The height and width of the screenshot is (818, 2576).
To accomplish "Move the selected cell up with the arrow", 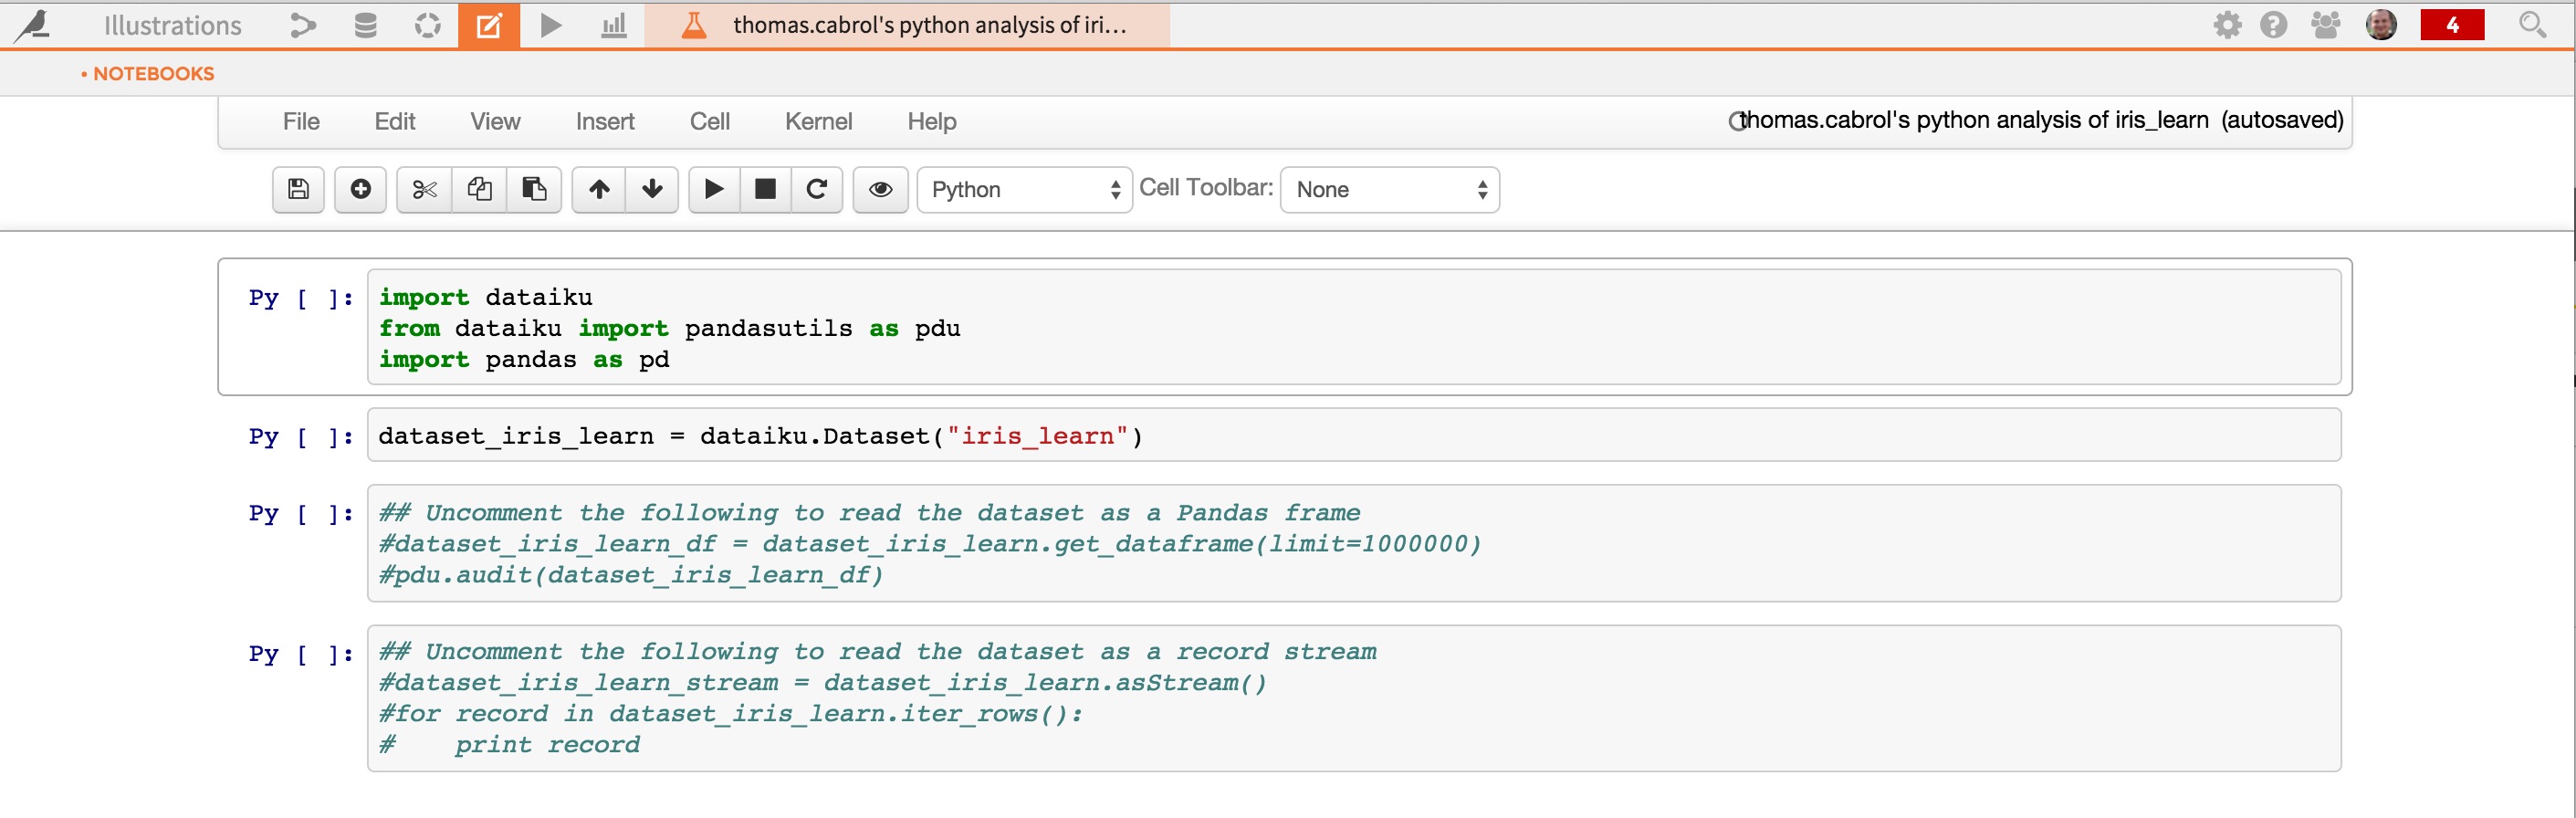I will [x=599, y=189].
